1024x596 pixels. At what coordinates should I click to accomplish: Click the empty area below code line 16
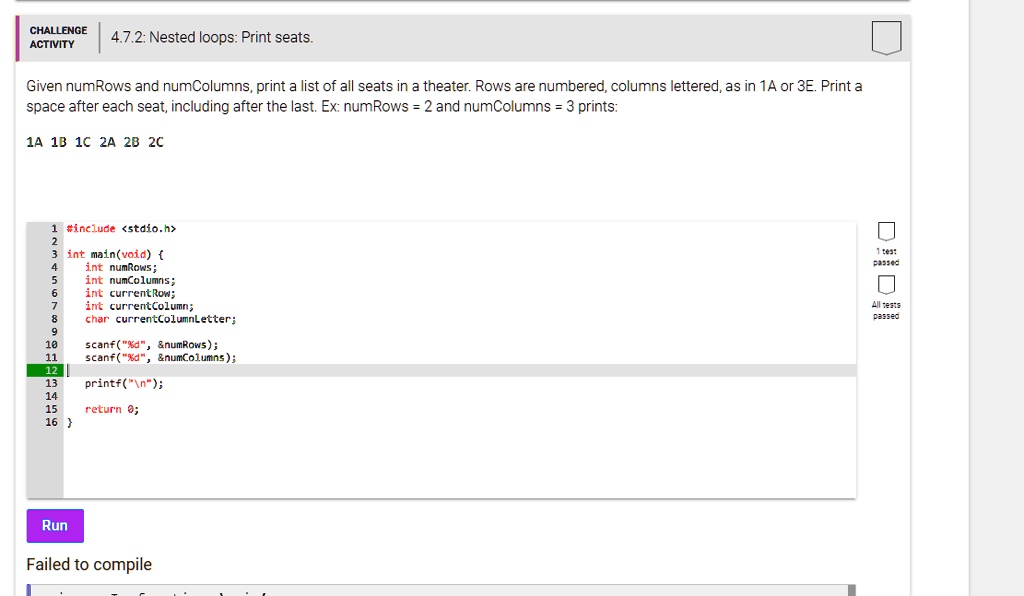click(x=460, y=463)
